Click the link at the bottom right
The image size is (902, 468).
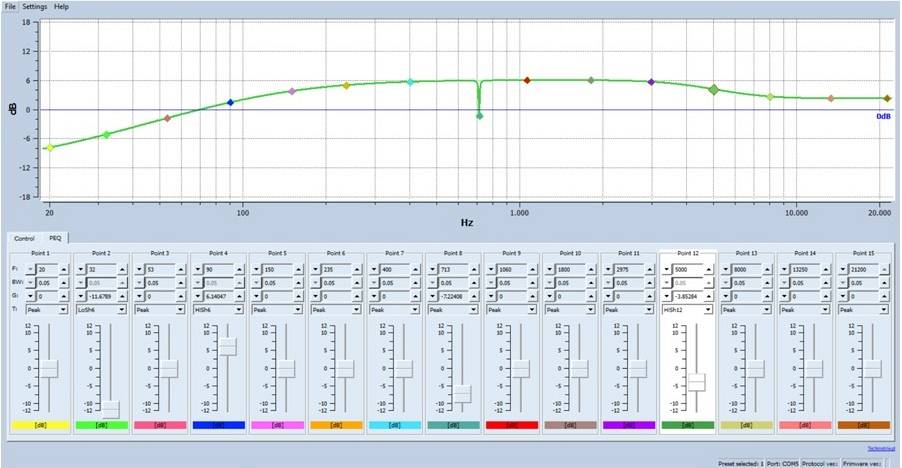pos(880,447)
